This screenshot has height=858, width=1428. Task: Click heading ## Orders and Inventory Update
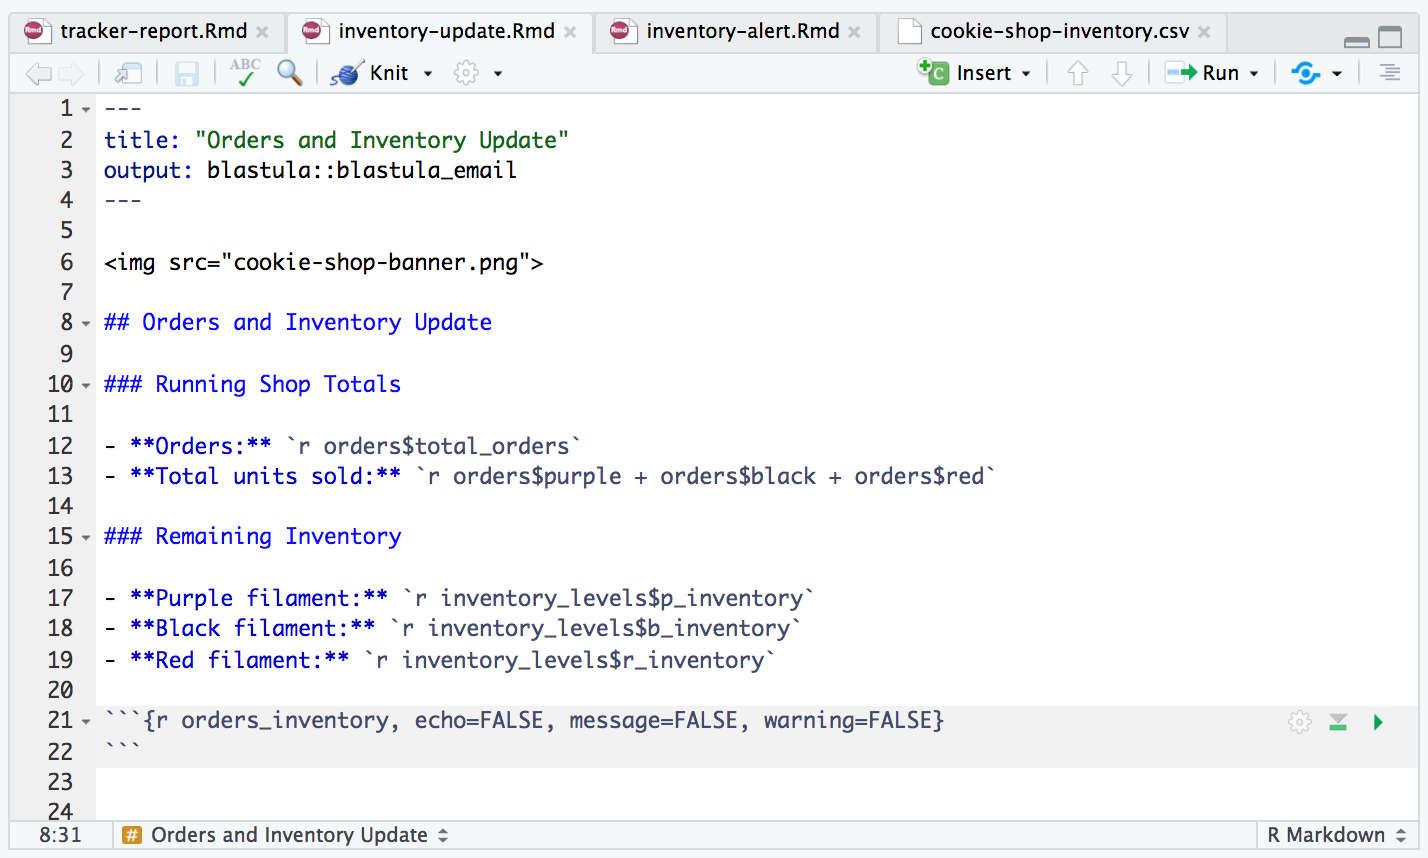point(298,322)
